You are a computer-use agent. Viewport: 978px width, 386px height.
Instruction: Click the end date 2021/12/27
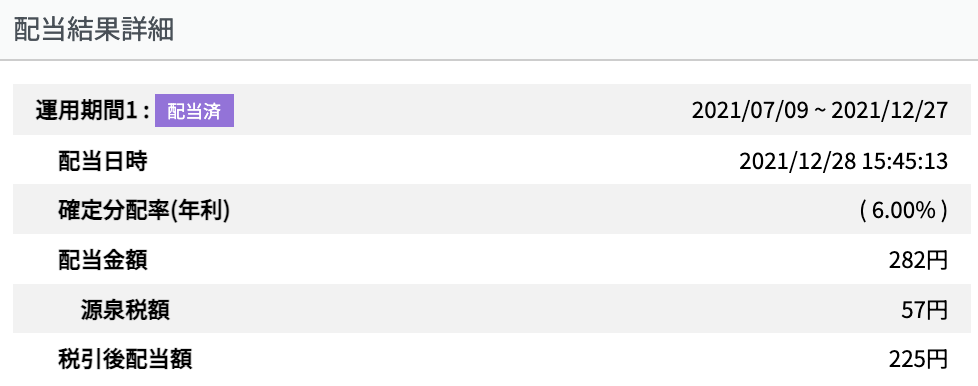(x=889, y=111)
